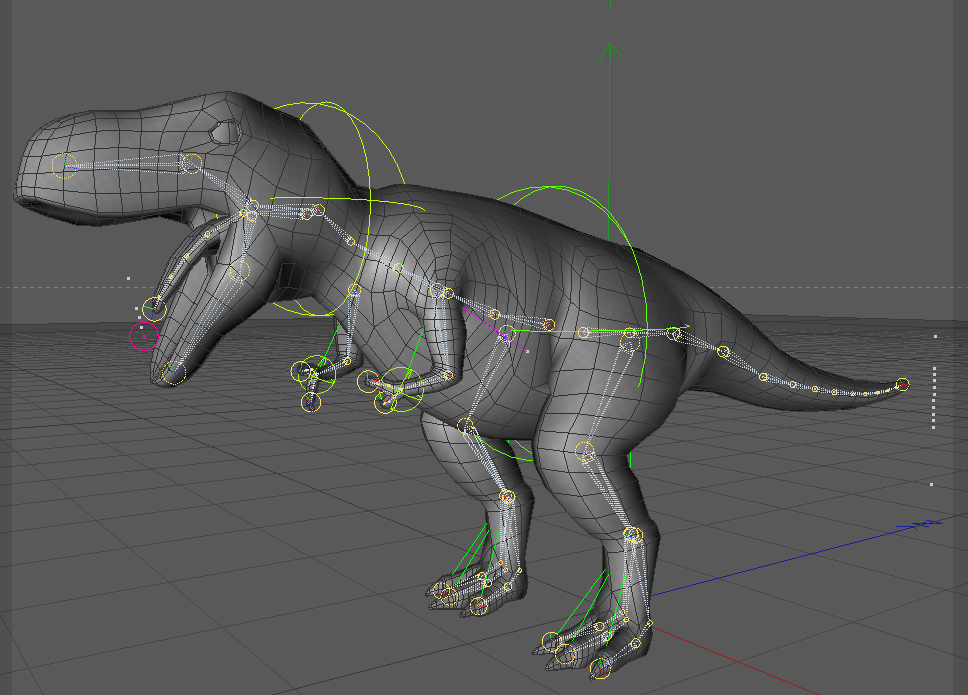Pick the green circle controller on nearer hand

(x=401, y=389)
